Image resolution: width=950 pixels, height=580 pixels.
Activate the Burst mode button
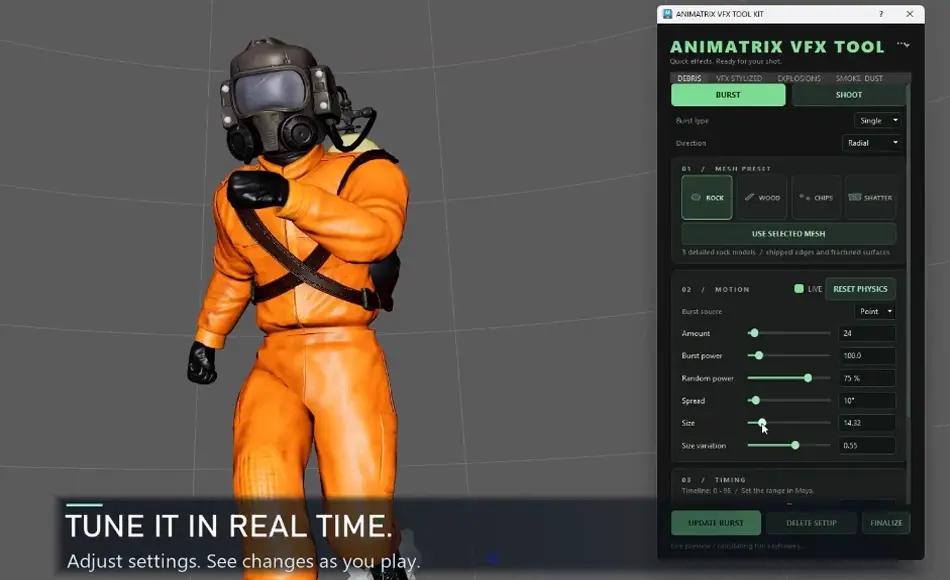pyautogui.click(x=728, y=95)
